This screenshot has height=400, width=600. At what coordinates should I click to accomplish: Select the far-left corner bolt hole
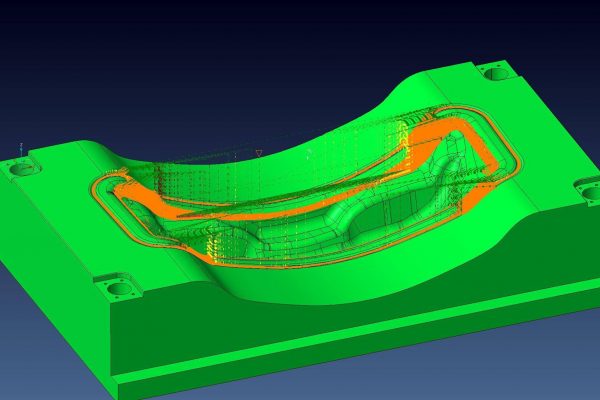pyautogui.click(x=20, y=168)
